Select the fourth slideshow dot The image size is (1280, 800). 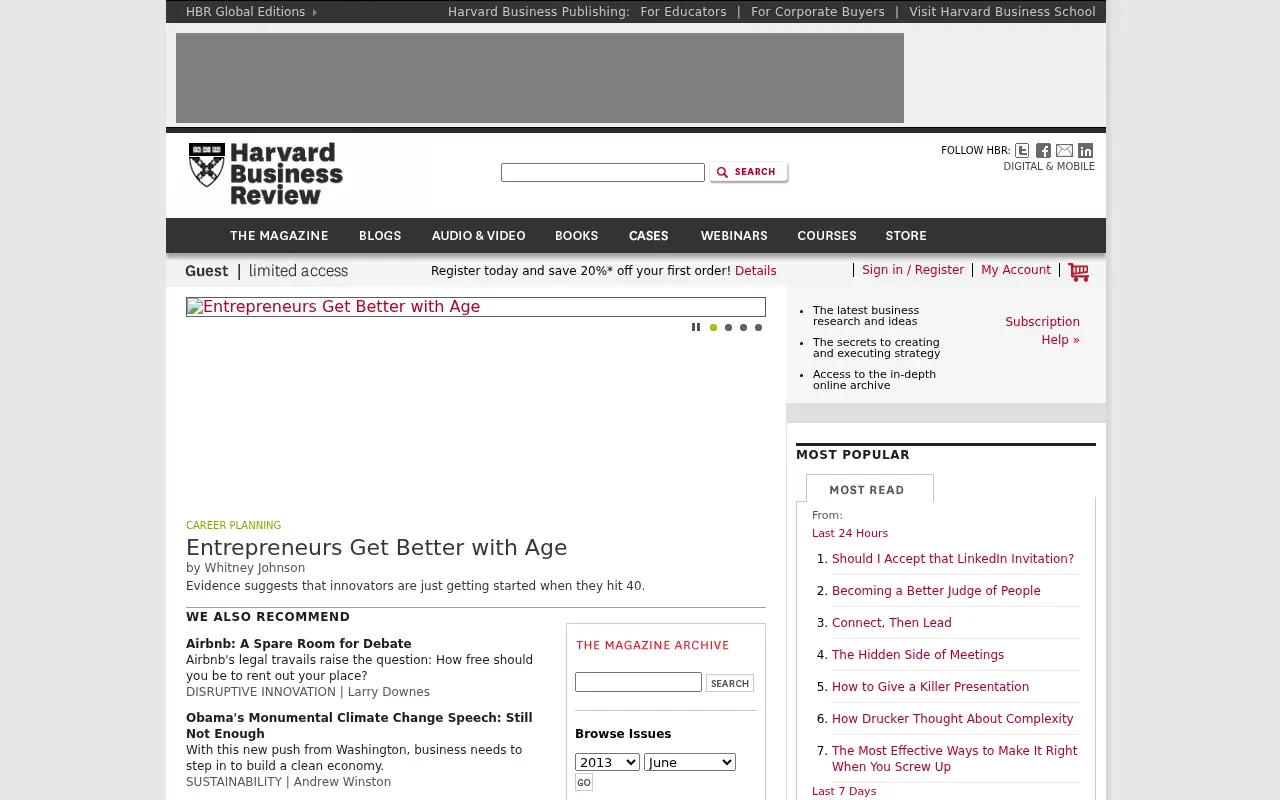(x=758, y=327)
